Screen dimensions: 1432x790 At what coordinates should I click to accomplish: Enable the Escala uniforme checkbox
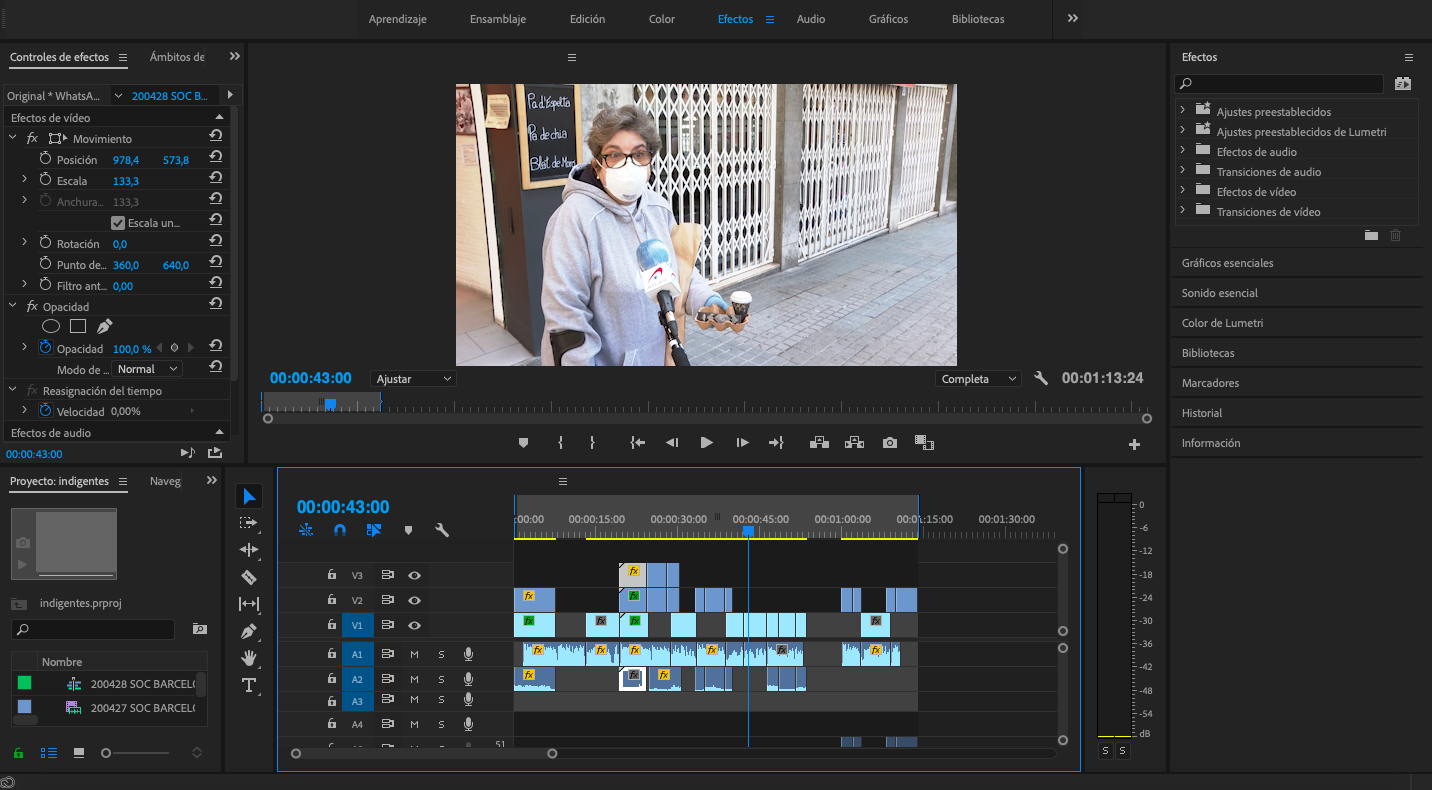(117, 221)
